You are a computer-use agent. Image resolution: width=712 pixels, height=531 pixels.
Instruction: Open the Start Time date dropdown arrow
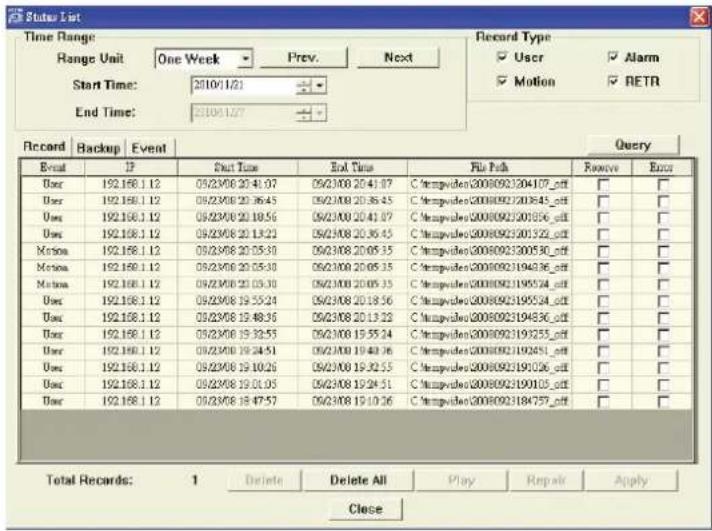320,85
